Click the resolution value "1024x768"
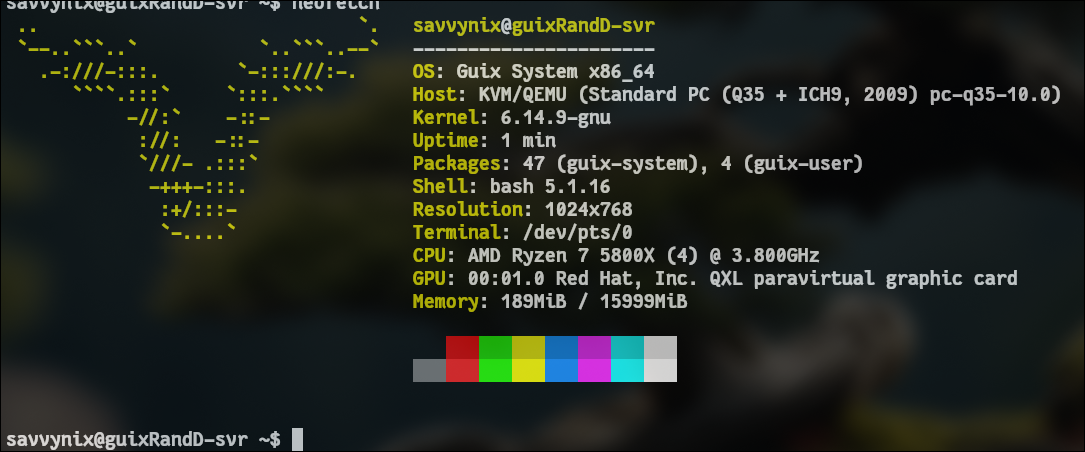1085x452 pixels. pyautogui.click(x=589, y=209)
